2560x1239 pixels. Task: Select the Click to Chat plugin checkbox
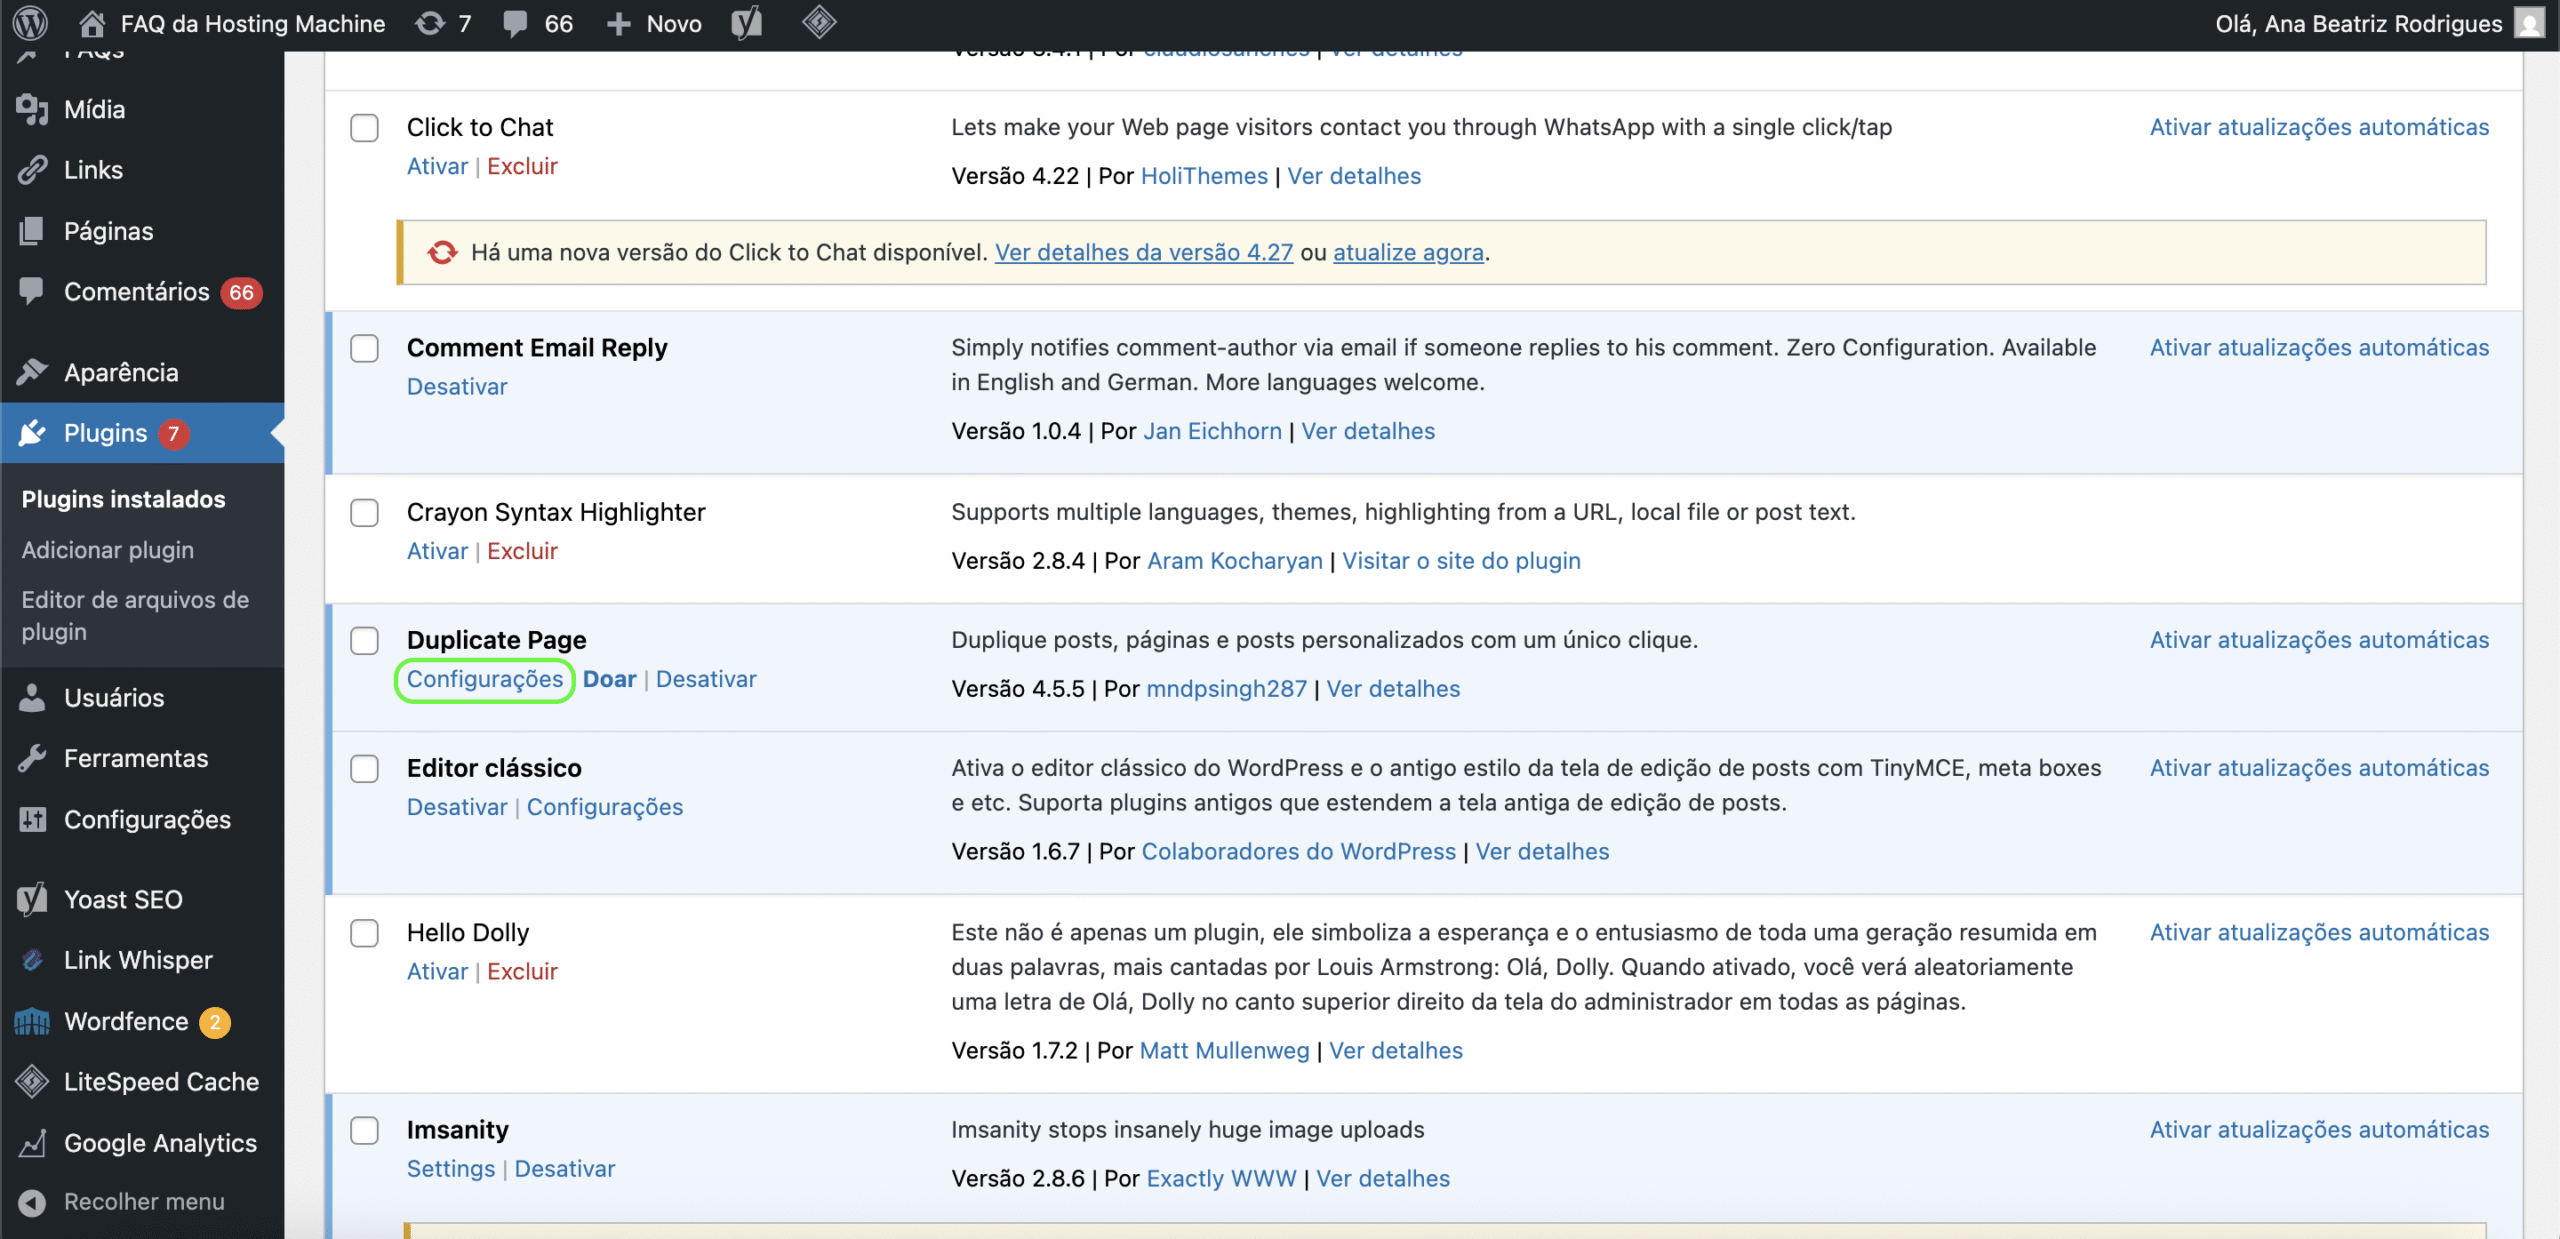coord(365,128)
